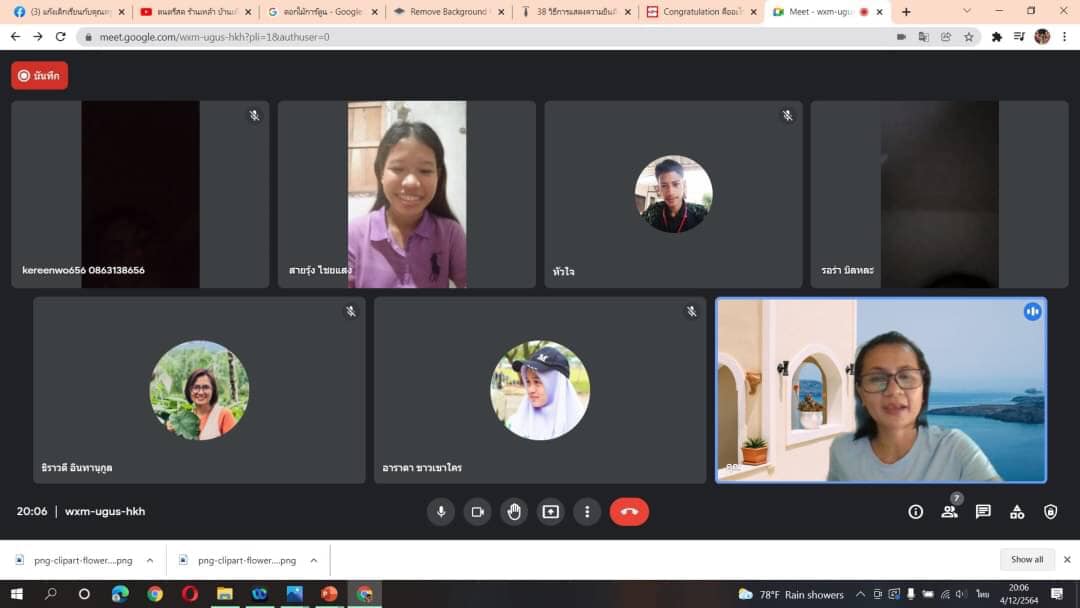Raise hand using the hand icon
The image size is (1080, 608).
click(514, 512)
